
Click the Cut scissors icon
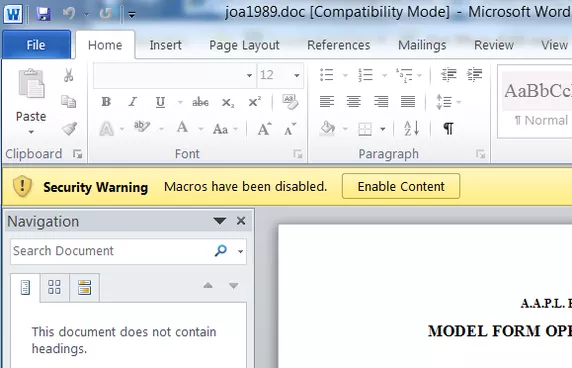coord(68,75)
